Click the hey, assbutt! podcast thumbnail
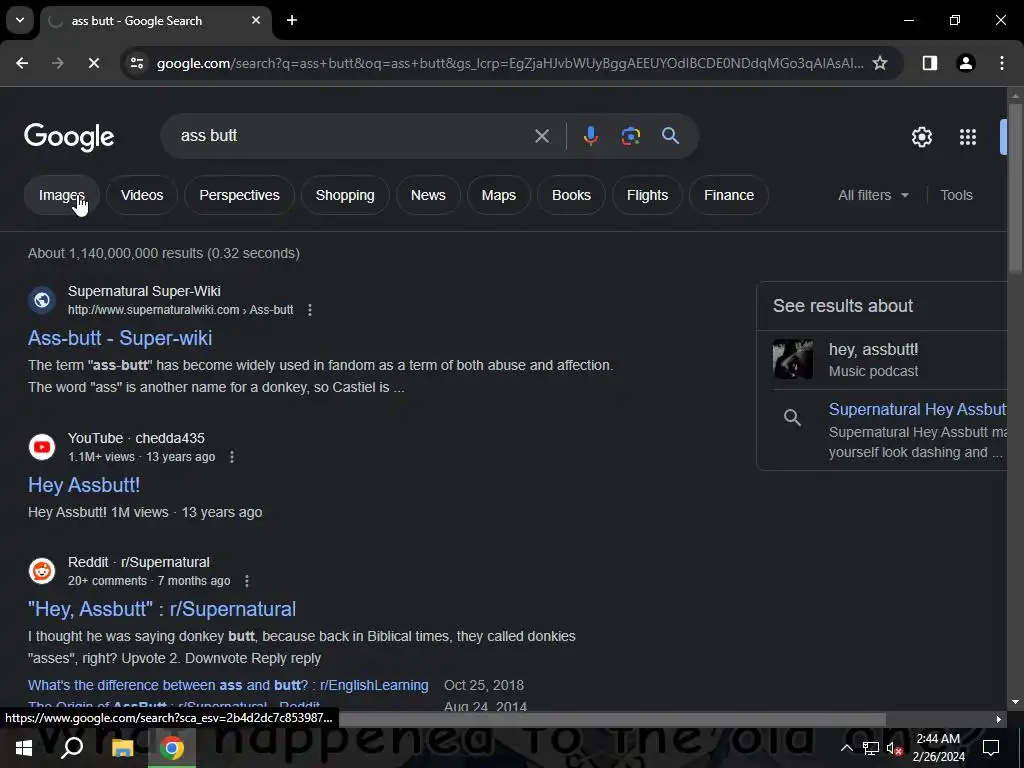The width and height of the screenshot is (1024, 768). [793, 359]
